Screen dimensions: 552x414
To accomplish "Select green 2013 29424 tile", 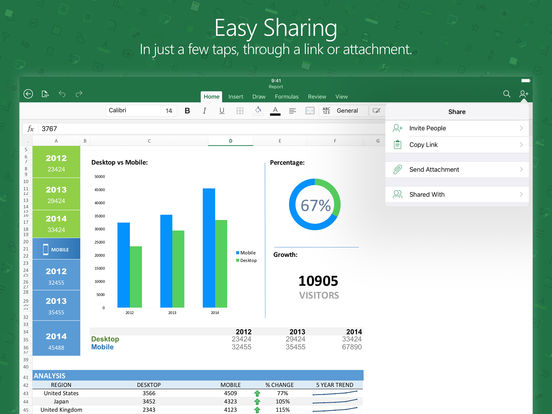I will 56,194.
